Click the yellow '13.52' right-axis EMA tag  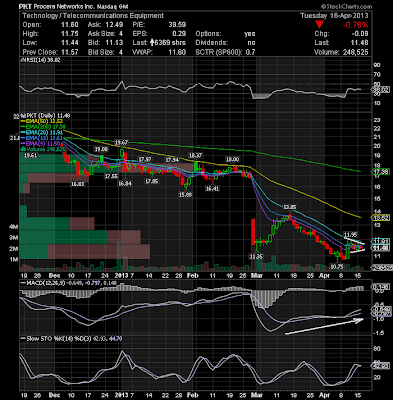click(381, 218)
